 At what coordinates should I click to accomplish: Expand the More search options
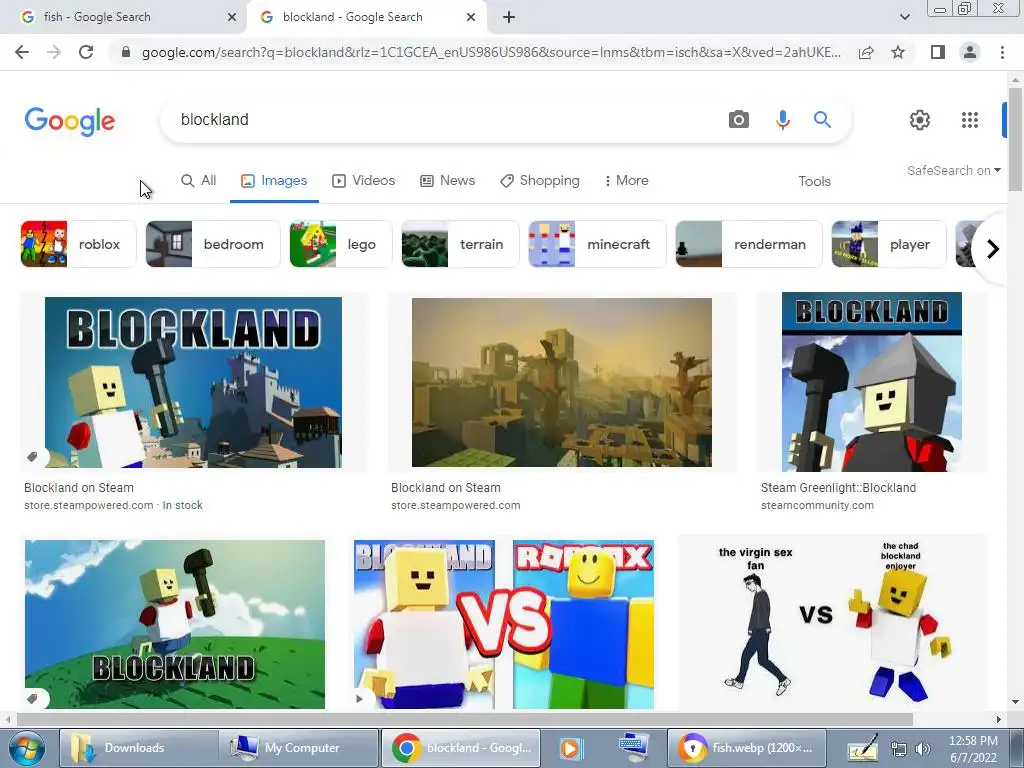[626, 181]
